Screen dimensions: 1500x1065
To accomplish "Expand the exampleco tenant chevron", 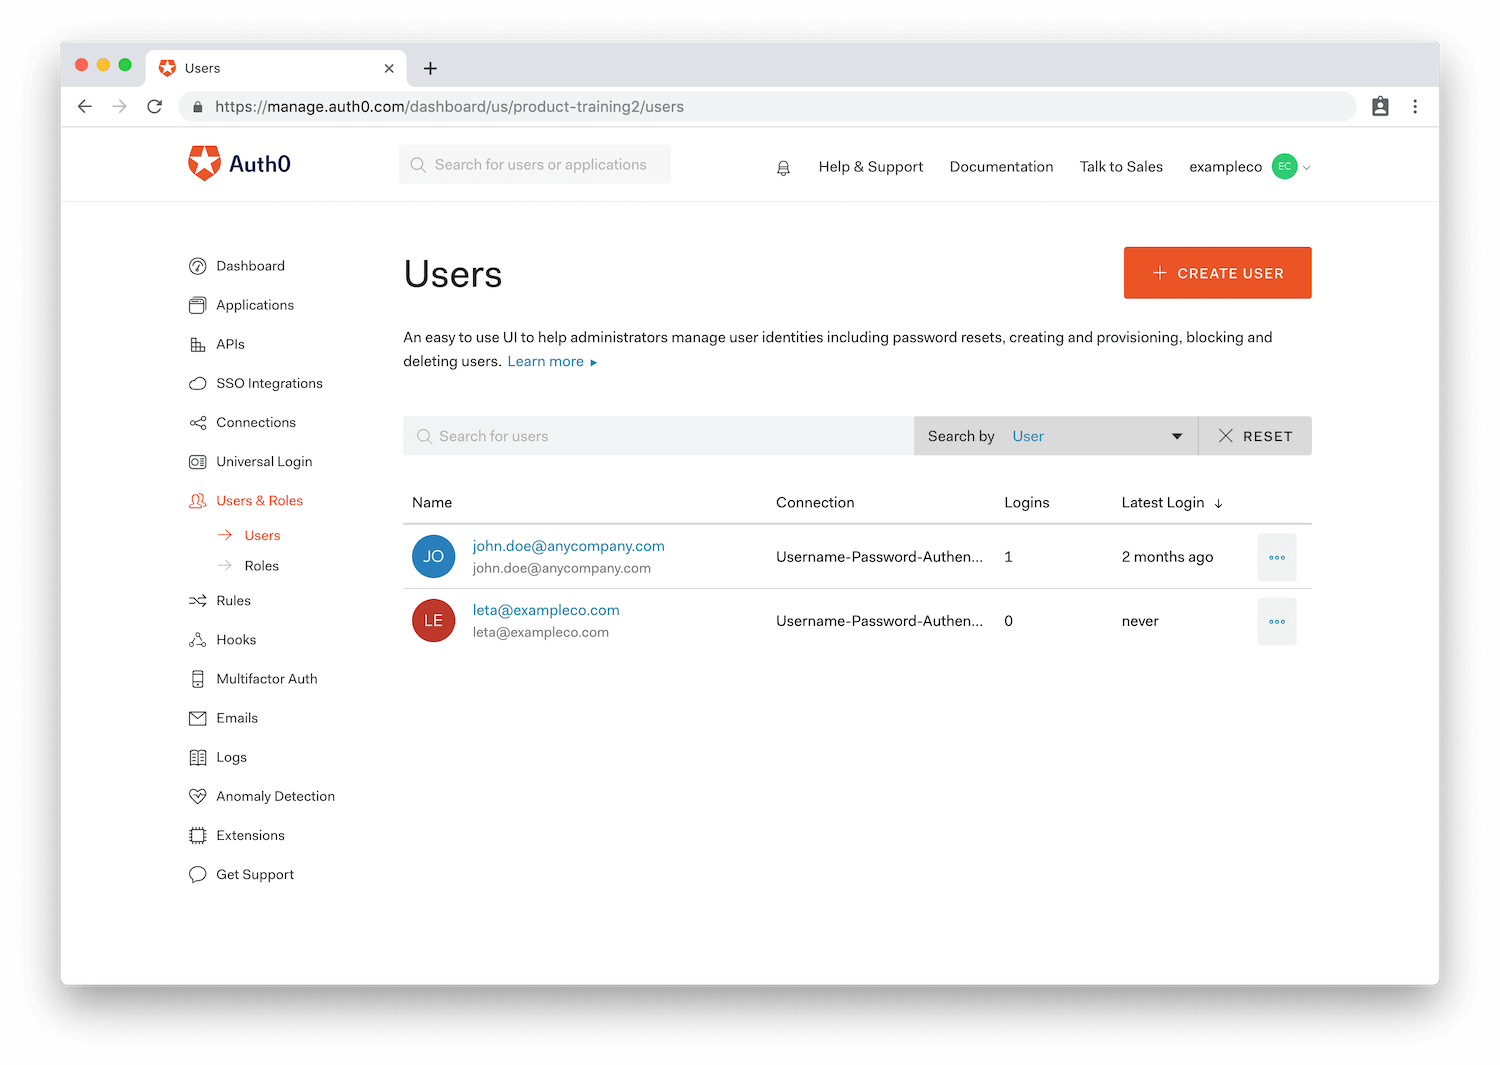I will 1306,168.
